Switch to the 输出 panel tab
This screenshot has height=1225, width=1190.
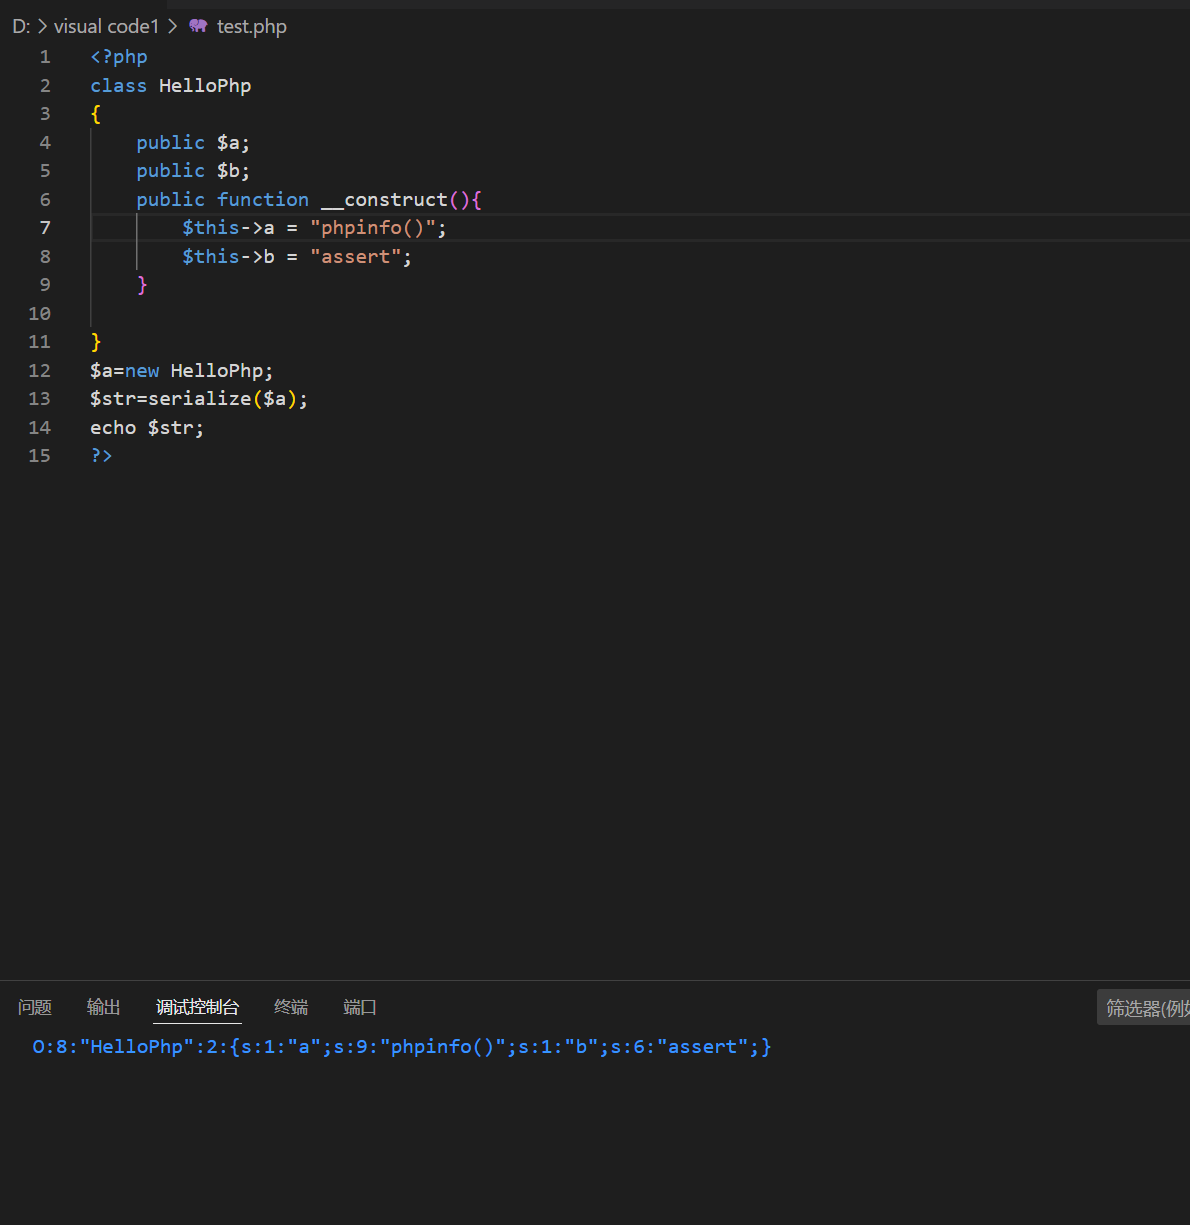[x=104, y=1007]
